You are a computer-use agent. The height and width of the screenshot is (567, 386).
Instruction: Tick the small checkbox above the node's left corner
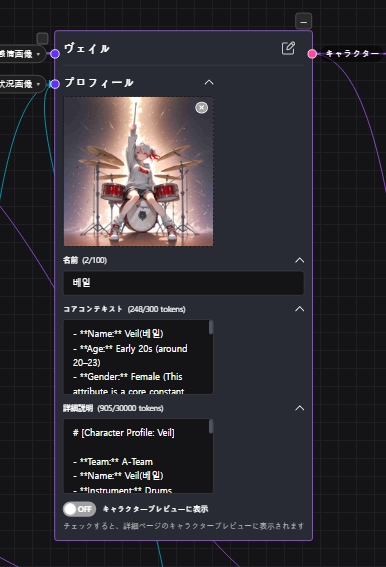point(42,38)
